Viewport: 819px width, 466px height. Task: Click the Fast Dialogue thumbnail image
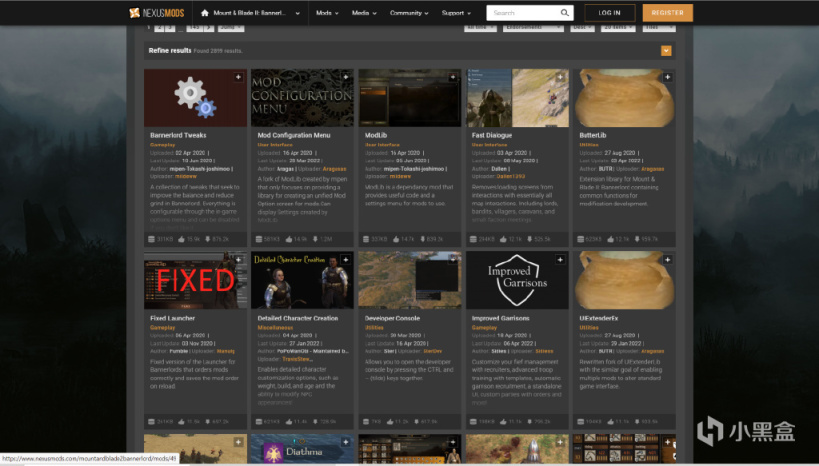[517, 98]
